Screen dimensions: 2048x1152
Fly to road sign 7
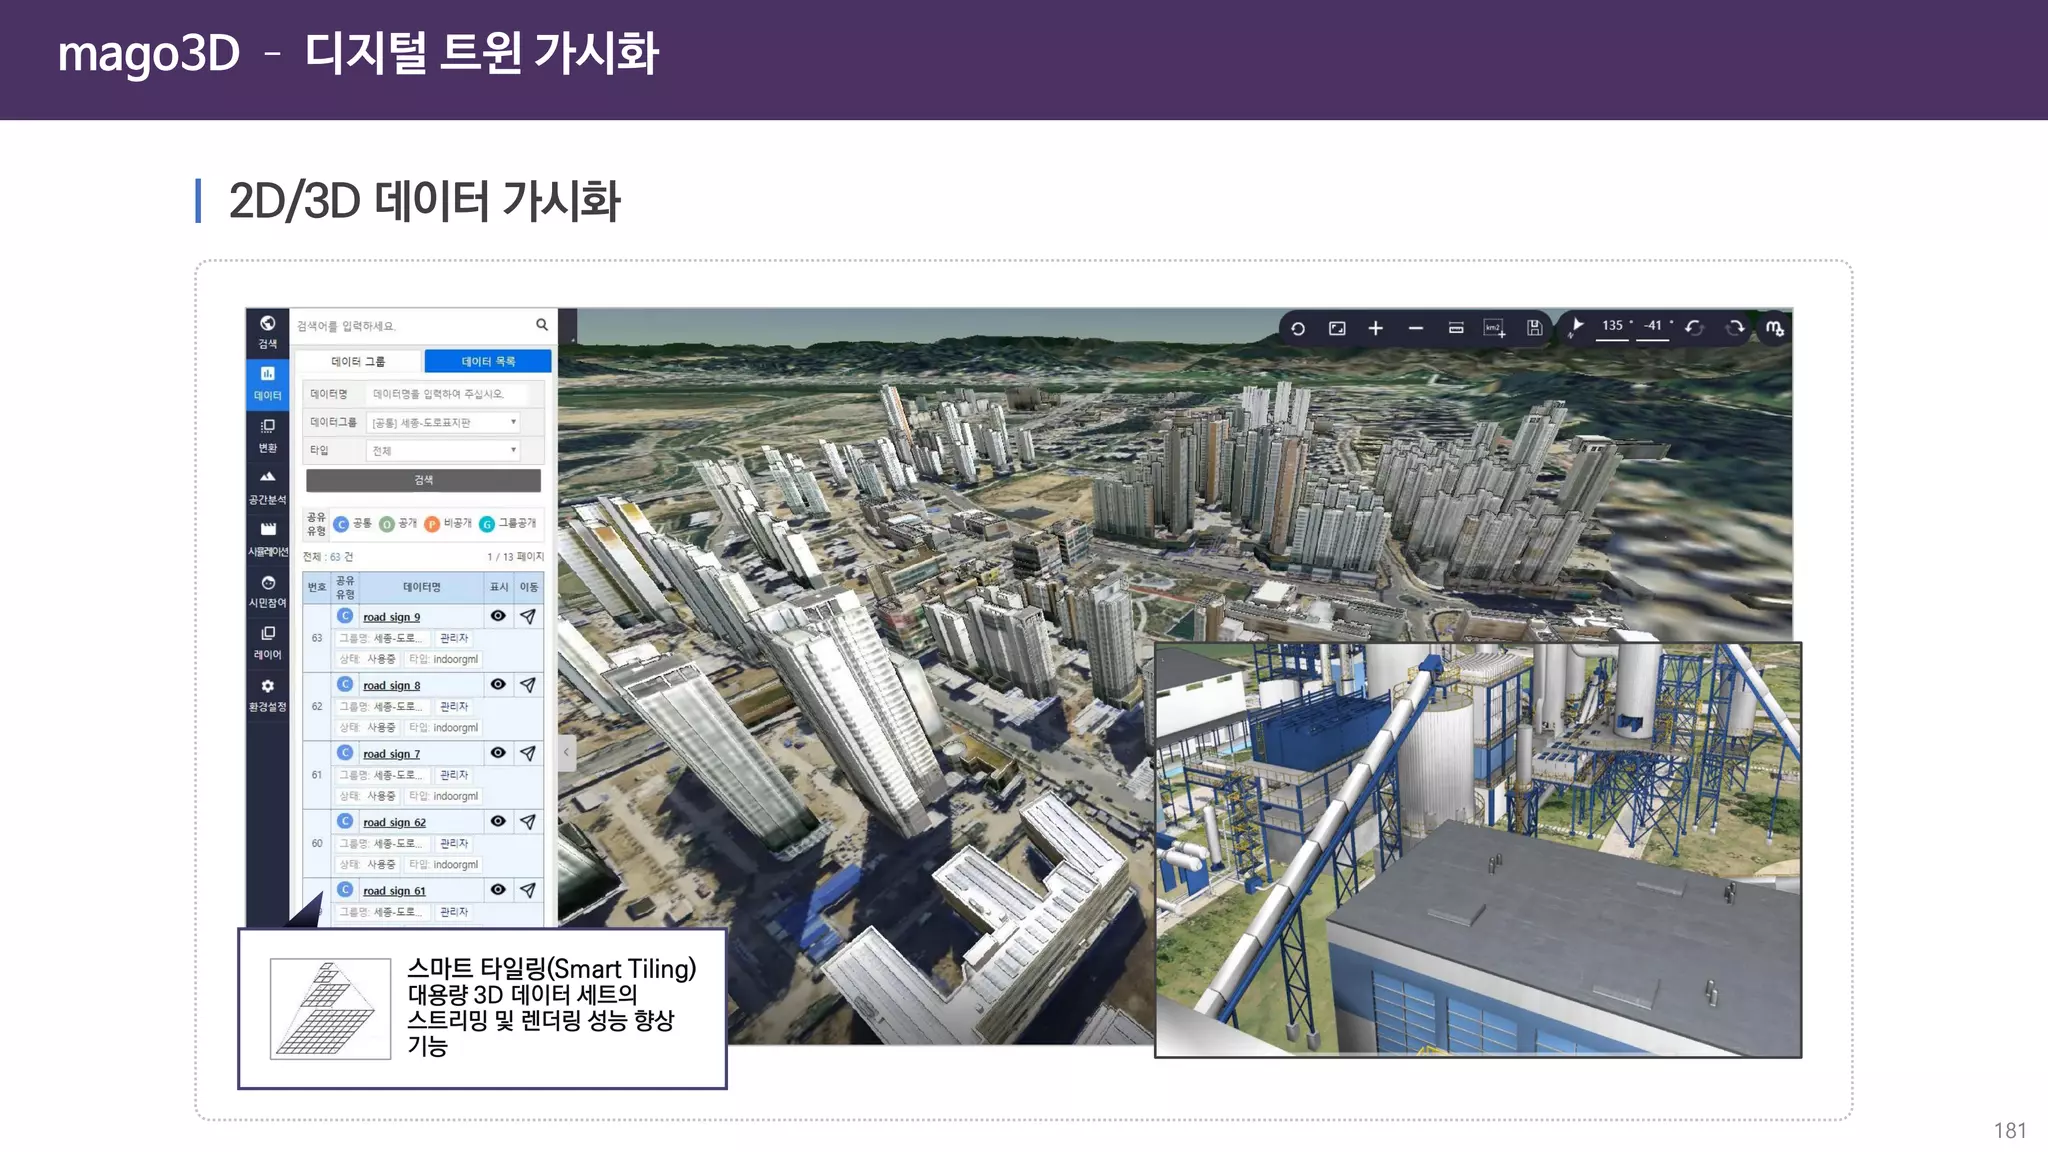pyautogui.click(x=528, y=753)
